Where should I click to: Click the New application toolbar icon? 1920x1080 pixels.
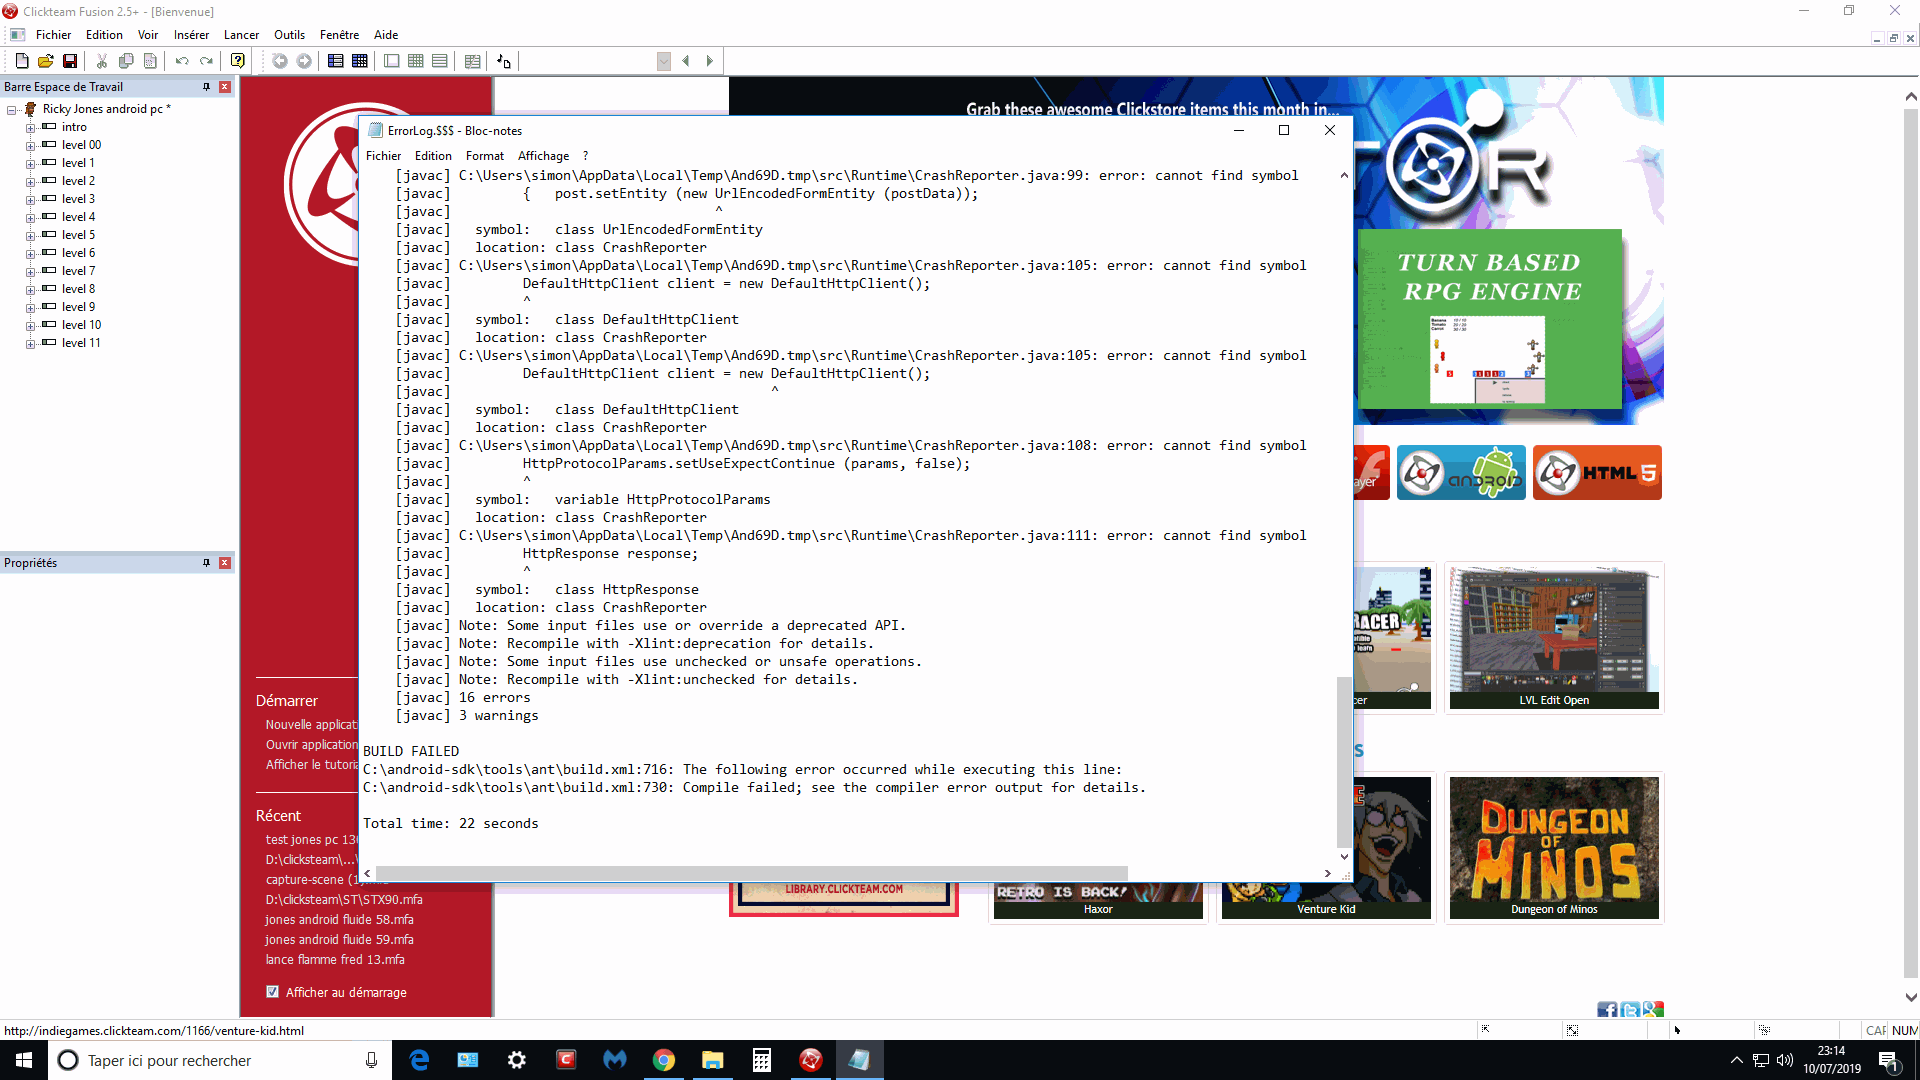22,61
